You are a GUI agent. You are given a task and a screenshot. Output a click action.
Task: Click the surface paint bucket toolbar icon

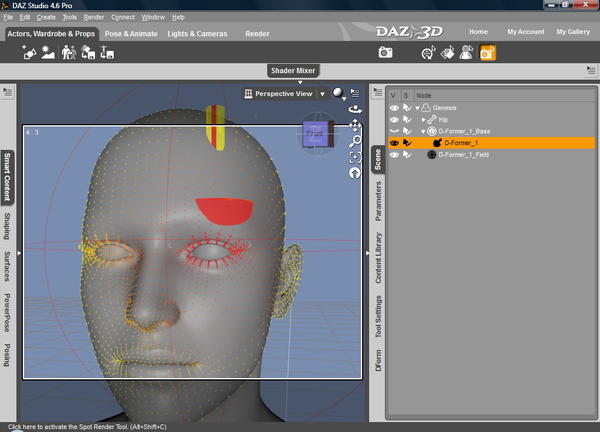tap(447, 53)
